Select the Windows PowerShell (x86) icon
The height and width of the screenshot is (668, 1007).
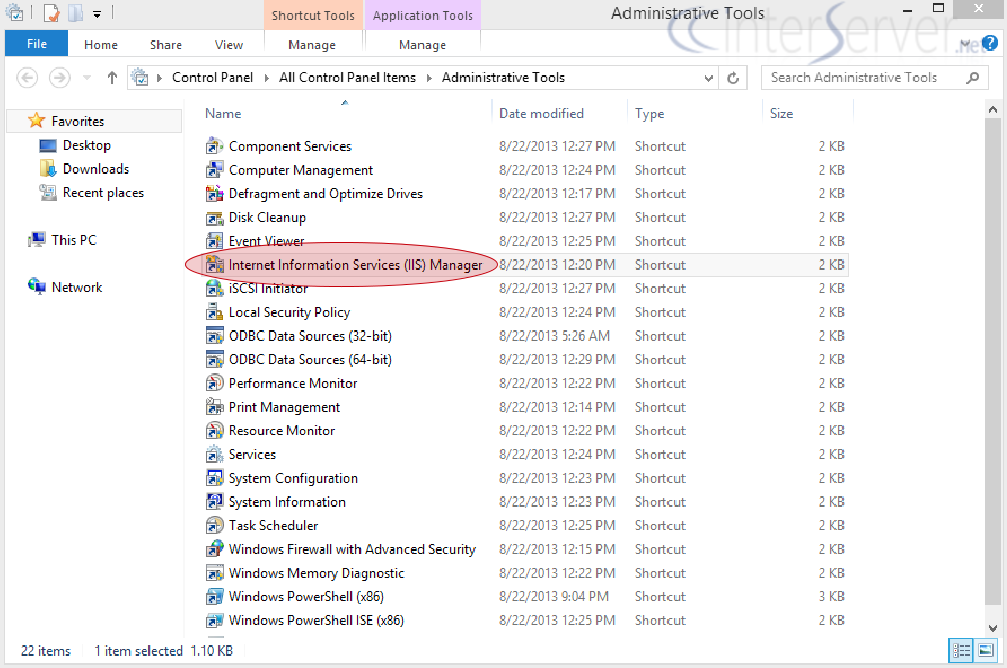(x=214, y=597)
